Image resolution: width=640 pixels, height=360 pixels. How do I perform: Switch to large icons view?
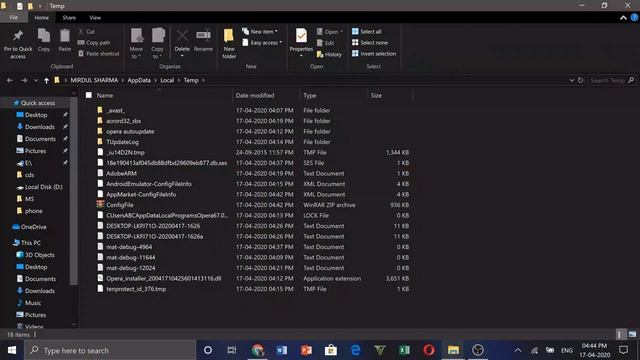point(632,334)
